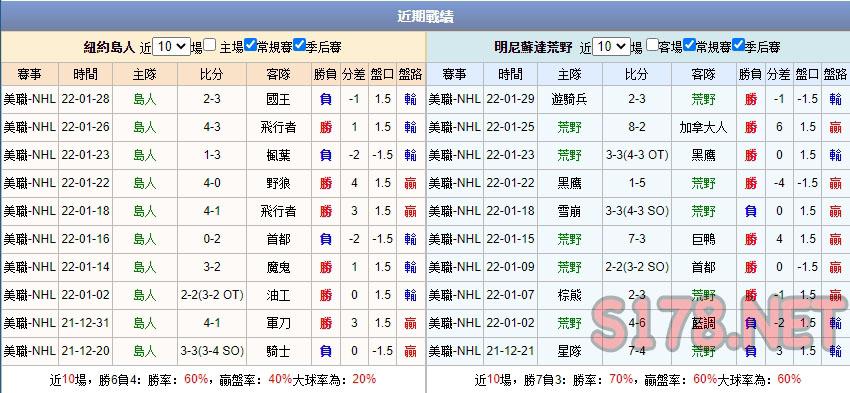Open the games count dropdown for 紐約島人
This screenshot has height=393, width=850.
(171, 47)
